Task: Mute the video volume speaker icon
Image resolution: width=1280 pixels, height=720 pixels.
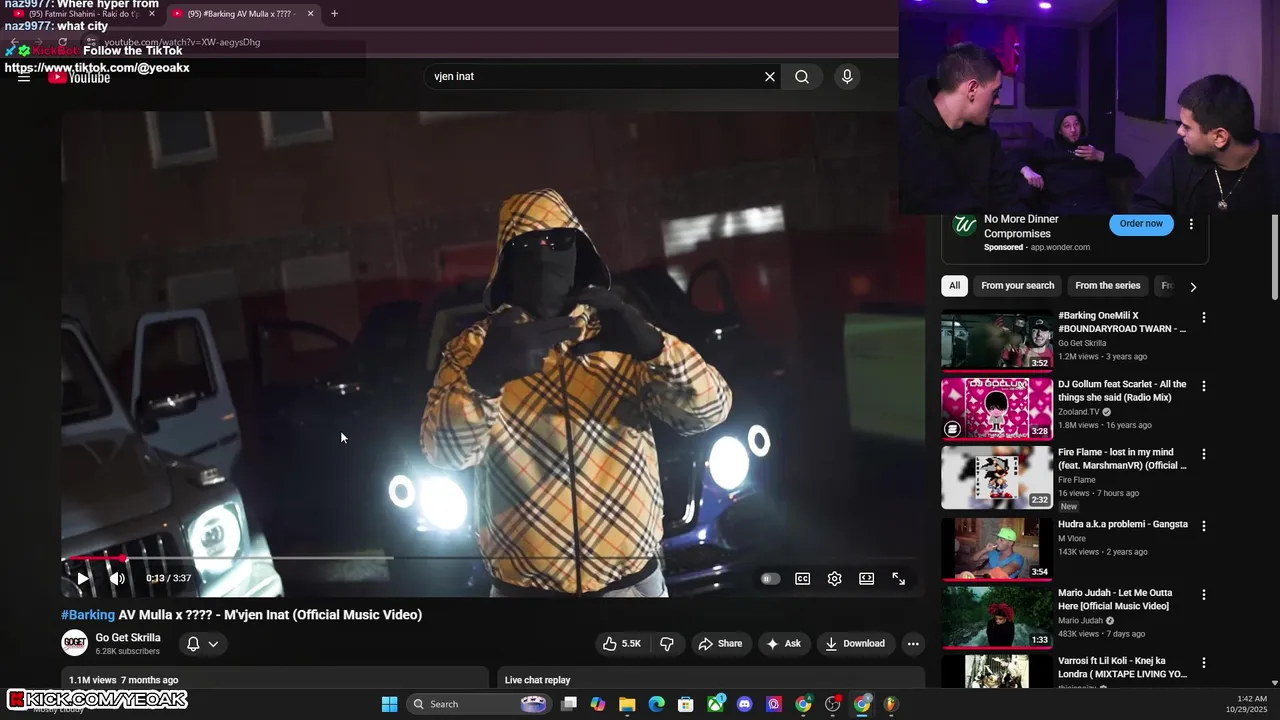Action: click(x=117, y=578)
